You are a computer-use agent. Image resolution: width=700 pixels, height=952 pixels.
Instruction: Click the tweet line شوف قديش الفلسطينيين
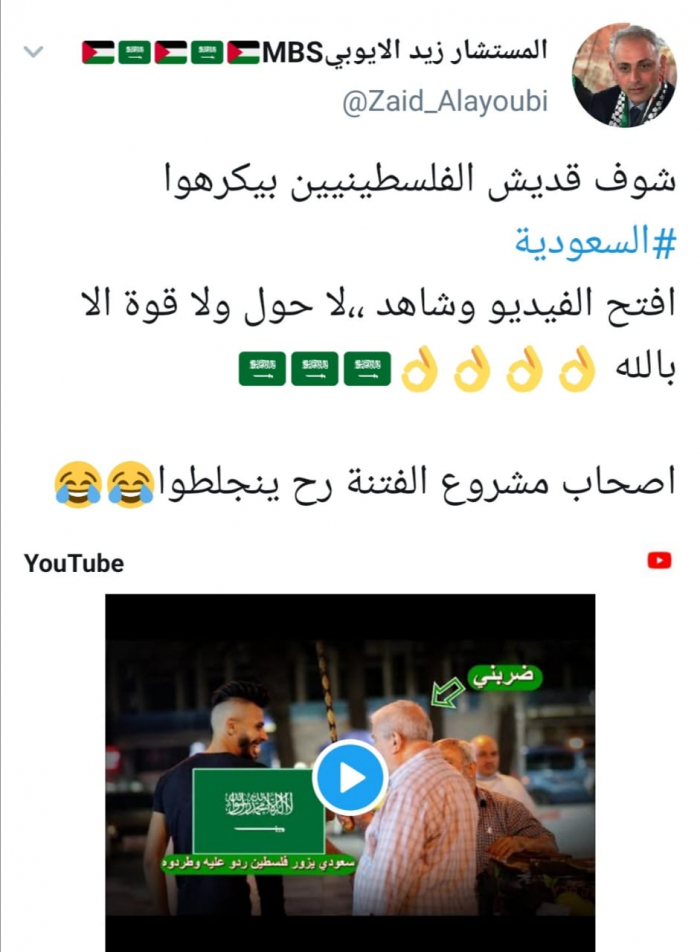tap(420, 180)
